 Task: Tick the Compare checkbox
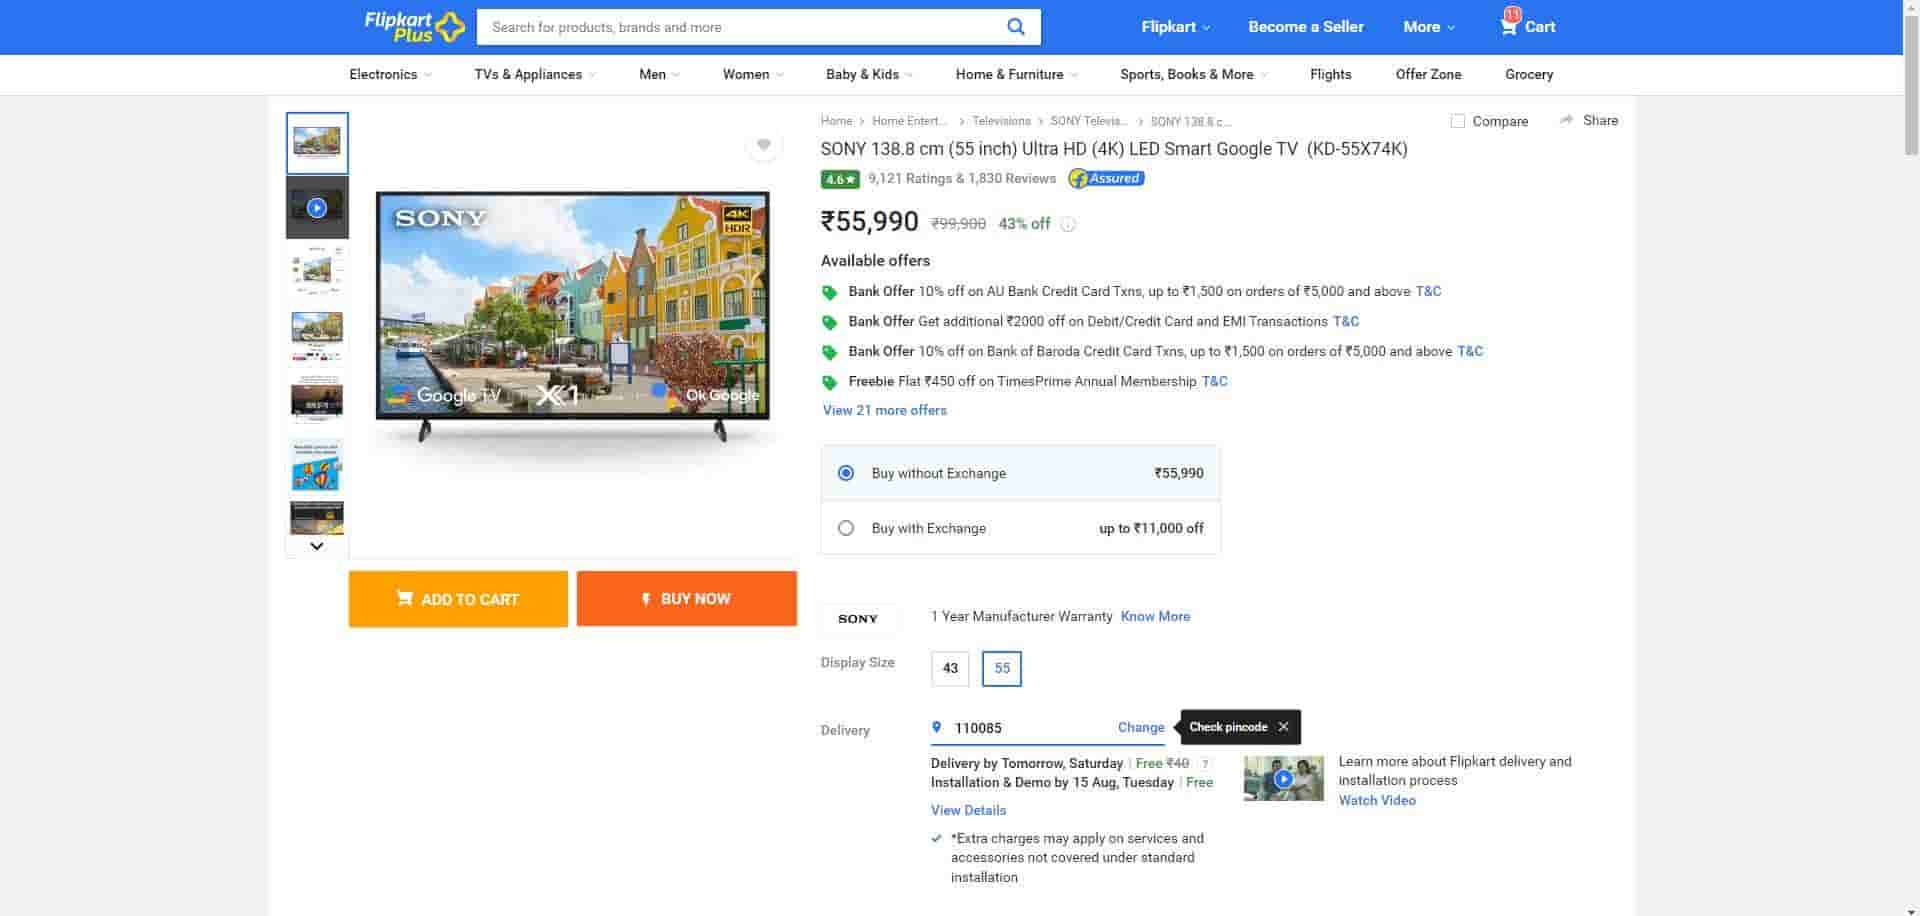(1458, 121)
